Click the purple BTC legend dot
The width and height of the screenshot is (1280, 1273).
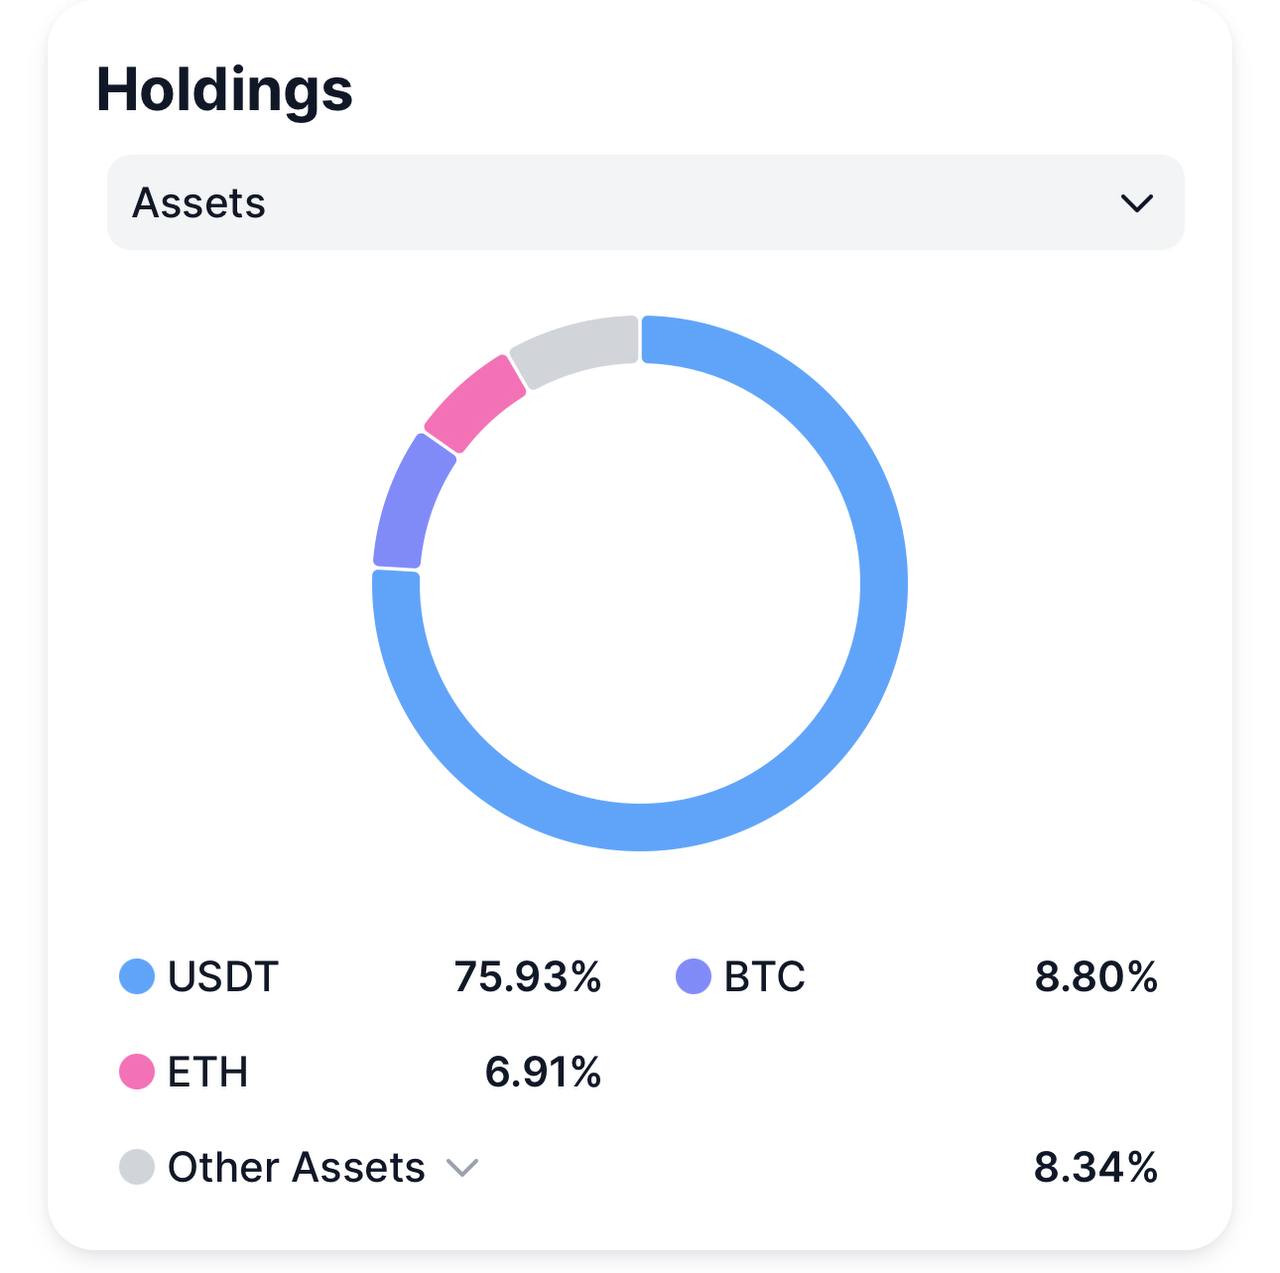pos(693,976)
